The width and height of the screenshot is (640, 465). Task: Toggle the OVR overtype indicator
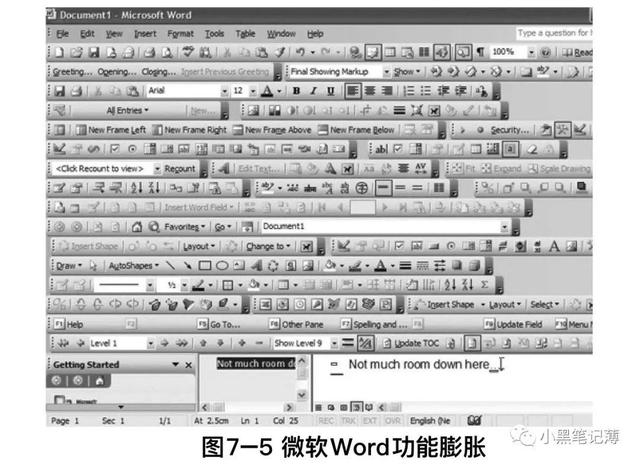[x=393, y=421]
